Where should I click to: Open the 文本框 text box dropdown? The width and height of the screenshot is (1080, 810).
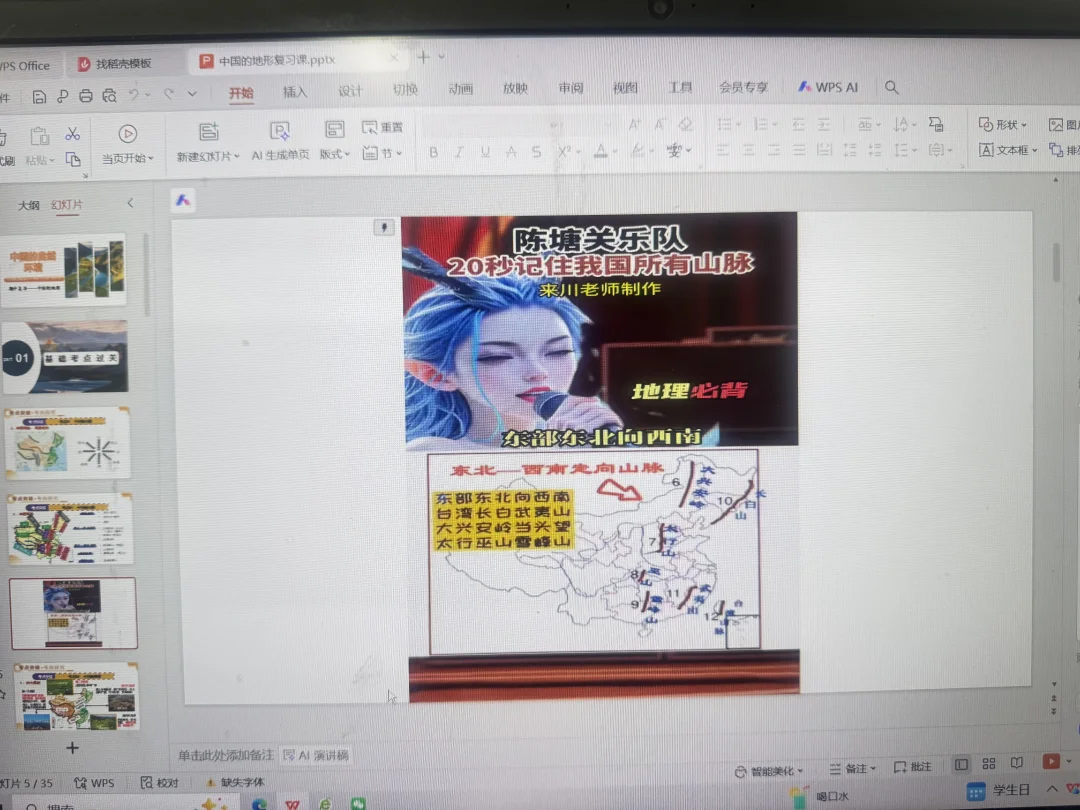(1035, 149)
